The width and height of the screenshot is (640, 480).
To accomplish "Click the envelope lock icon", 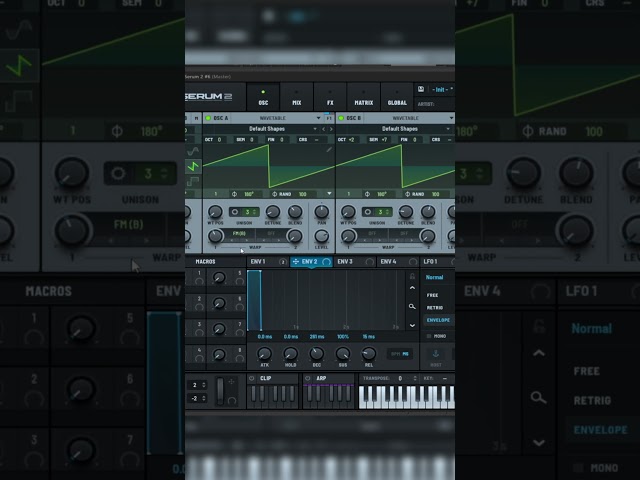I will (x=412, y=276).
